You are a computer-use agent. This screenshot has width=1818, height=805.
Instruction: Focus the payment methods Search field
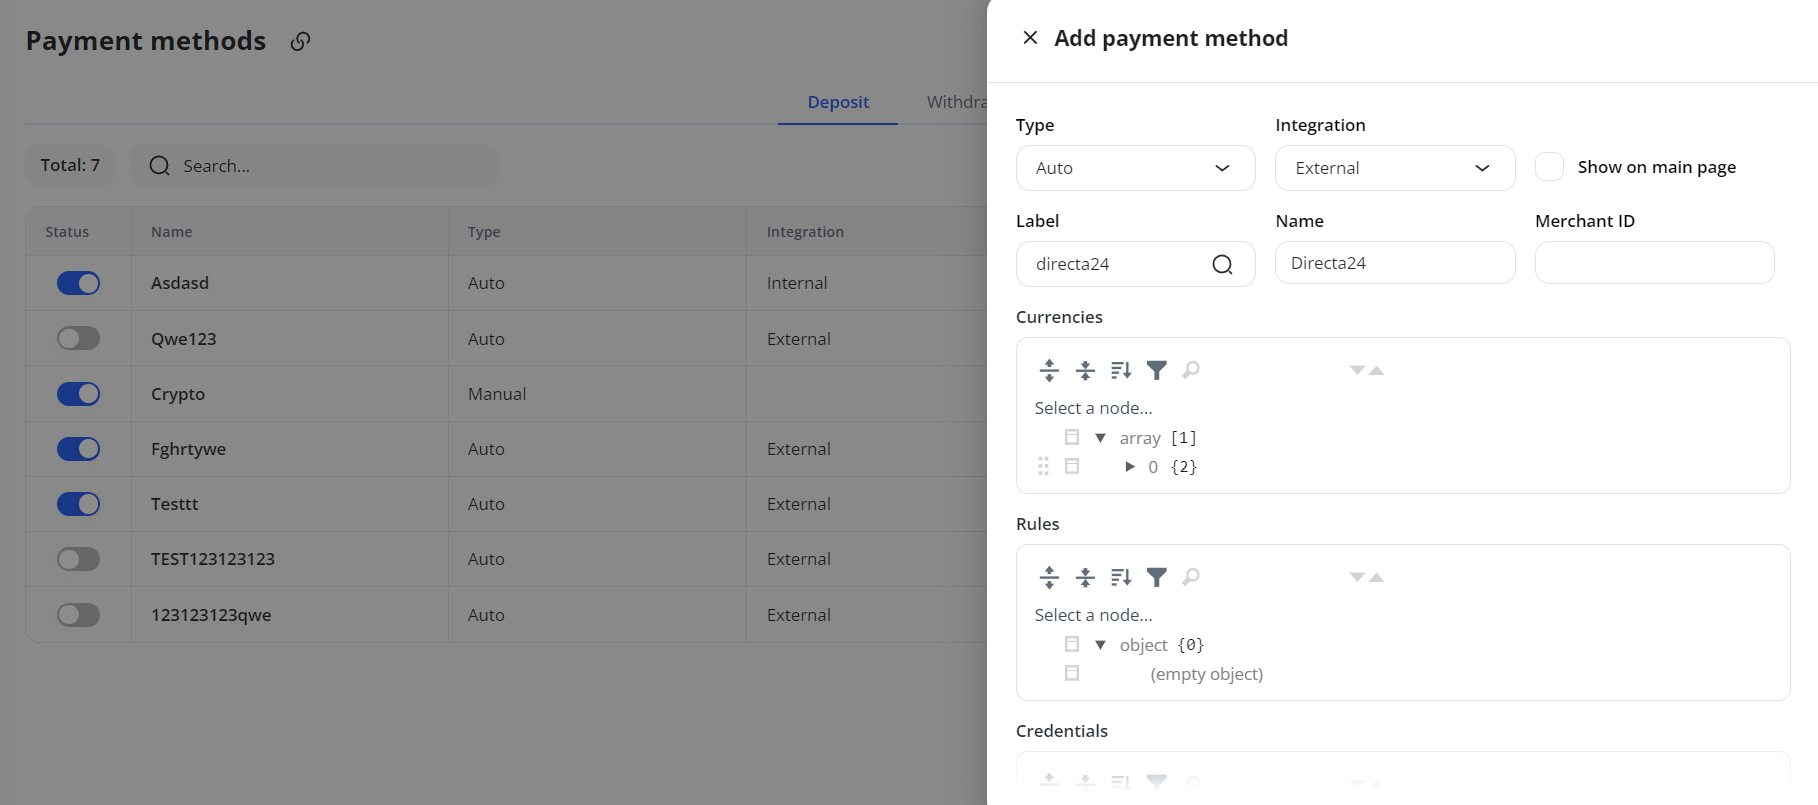pyautogui.click(x=315, y=166)
